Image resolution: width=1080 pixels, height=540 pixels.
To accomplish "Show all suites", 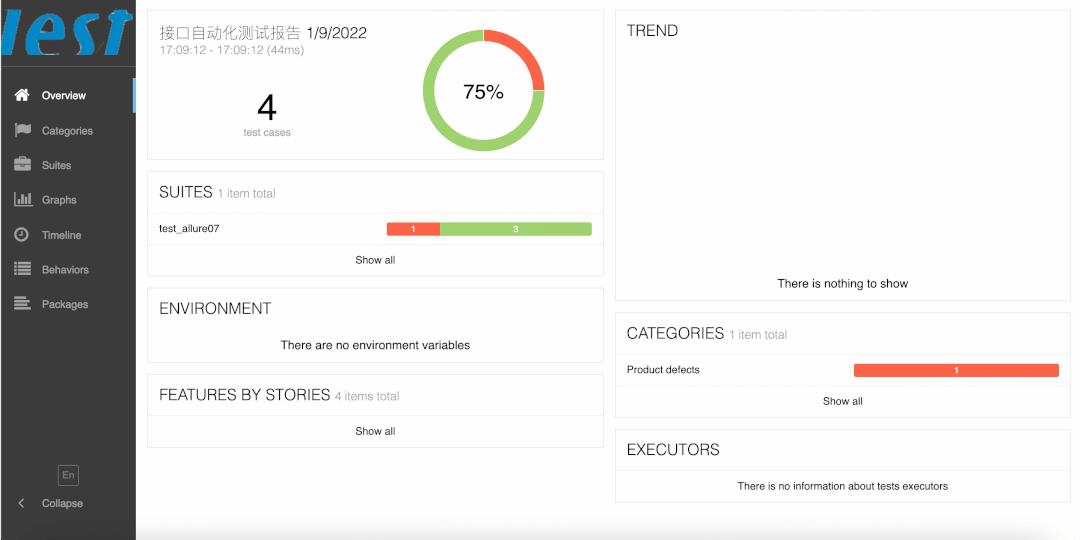I will pyautogui.click(x=375, y=260).
